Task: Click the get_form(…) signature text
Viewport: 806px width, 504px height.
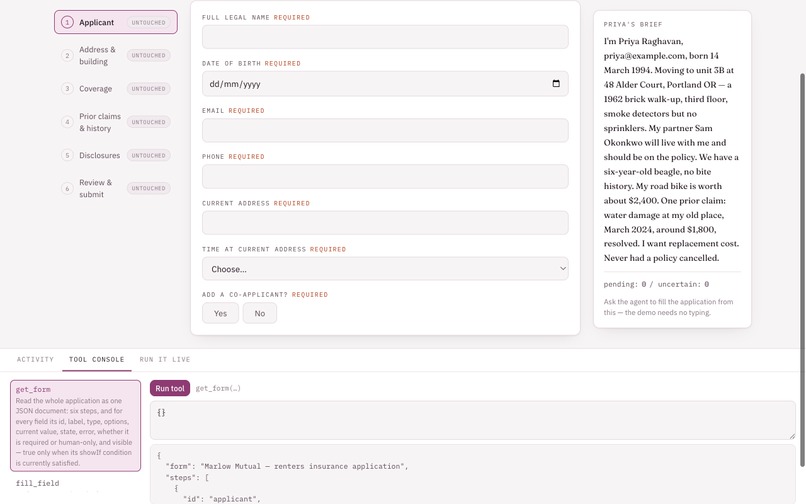Action: tap(218, 388)
